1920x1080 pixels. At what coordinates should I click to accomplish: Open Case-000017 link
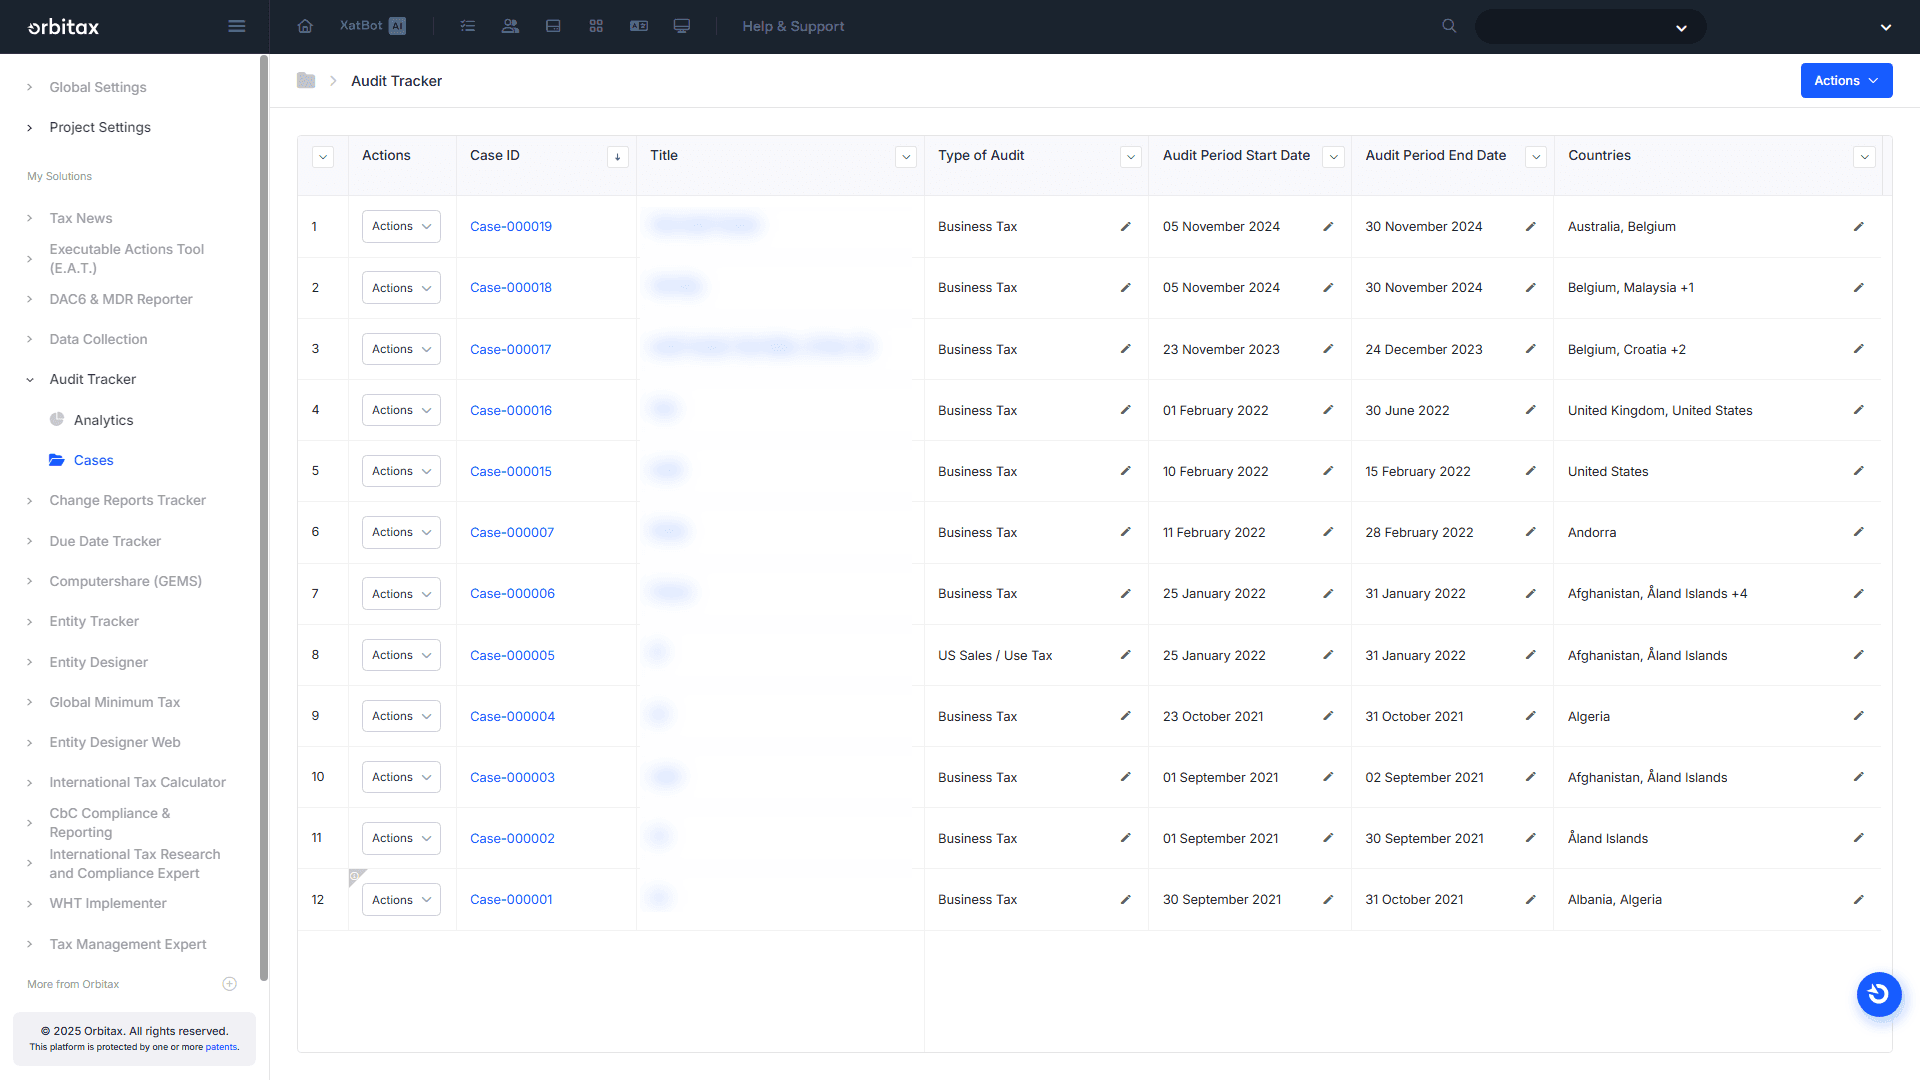pyautogui.click(x=510, y=349)
